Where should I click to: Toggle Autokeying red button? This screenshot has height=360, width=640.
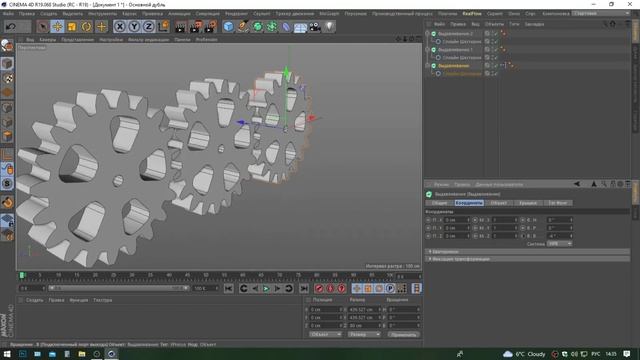330,289
